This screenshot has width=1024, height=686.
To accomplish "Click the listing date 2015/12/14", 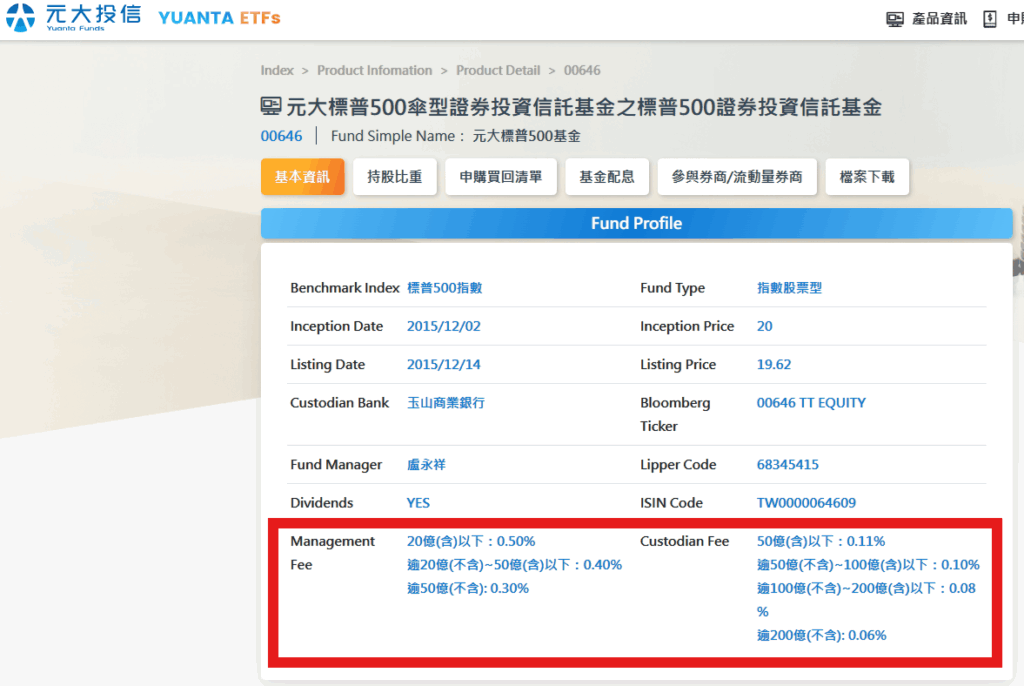I will coord(443,364).
